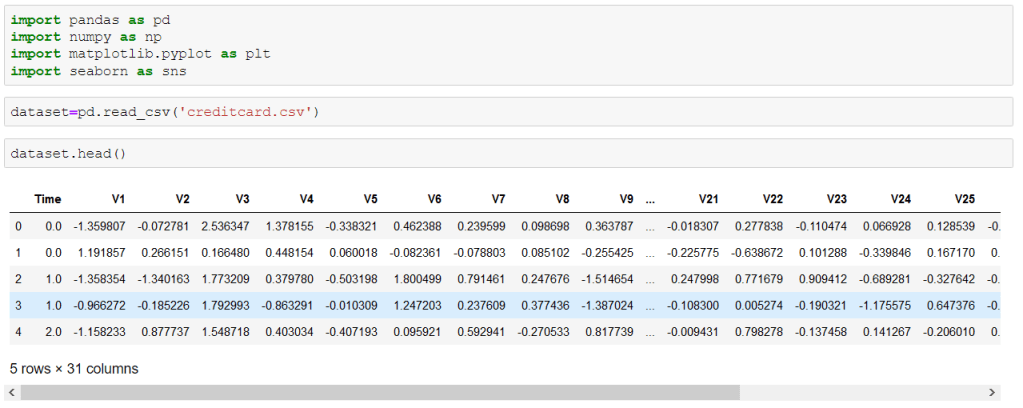Click the V1 column header
Screen dimensions: 1023x408
click(x=117, y=200)
